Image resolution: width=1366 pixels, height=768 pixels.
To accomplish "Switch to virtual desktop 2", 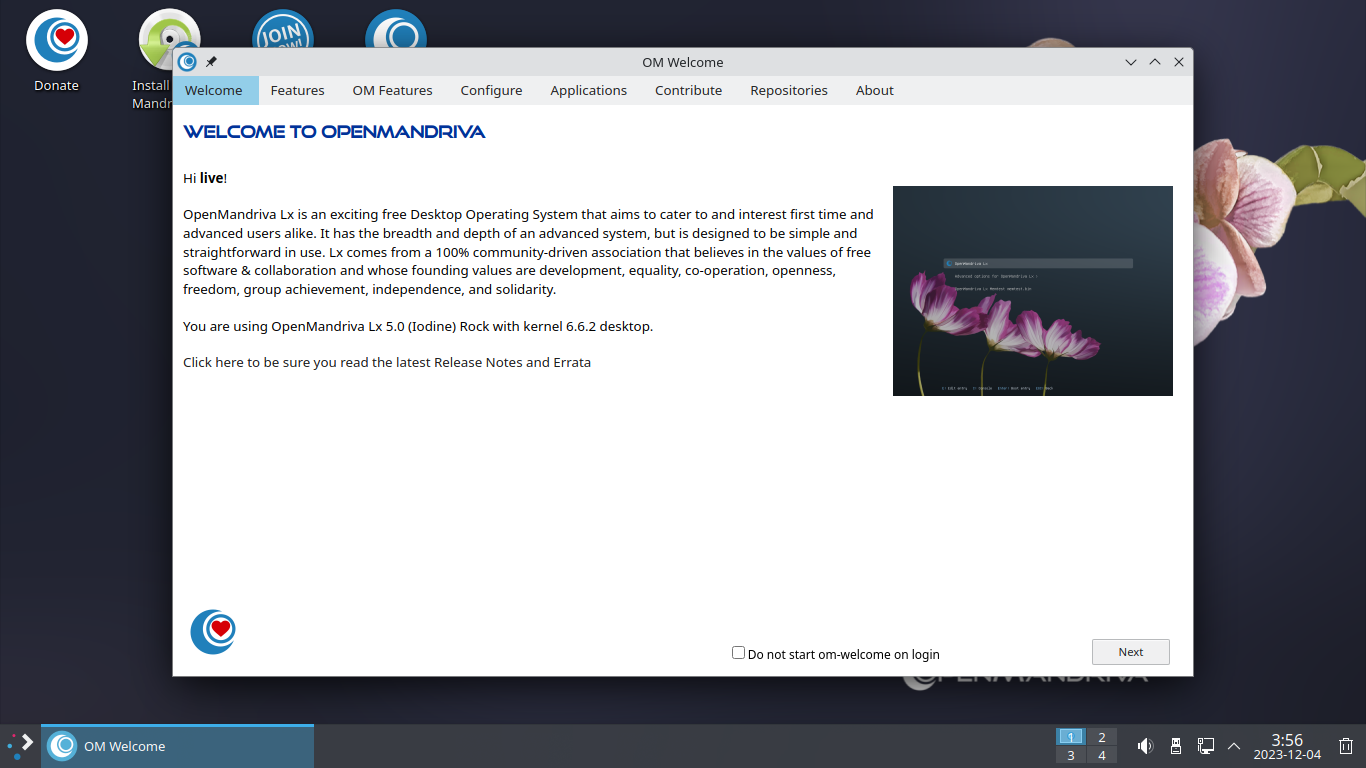I will [x=1102, y=737].
